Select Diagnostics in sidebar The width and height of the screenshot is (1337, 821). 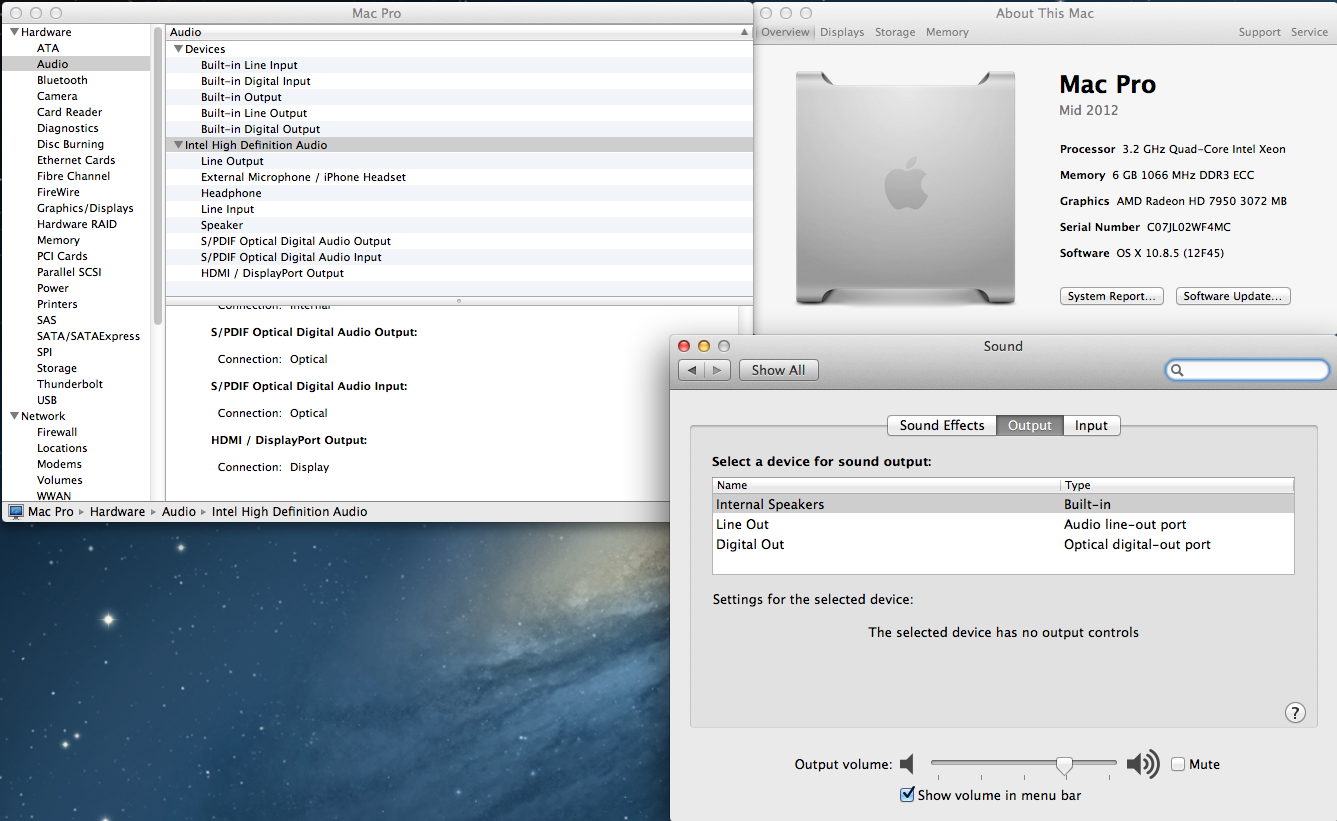click(x=68, y=128)
